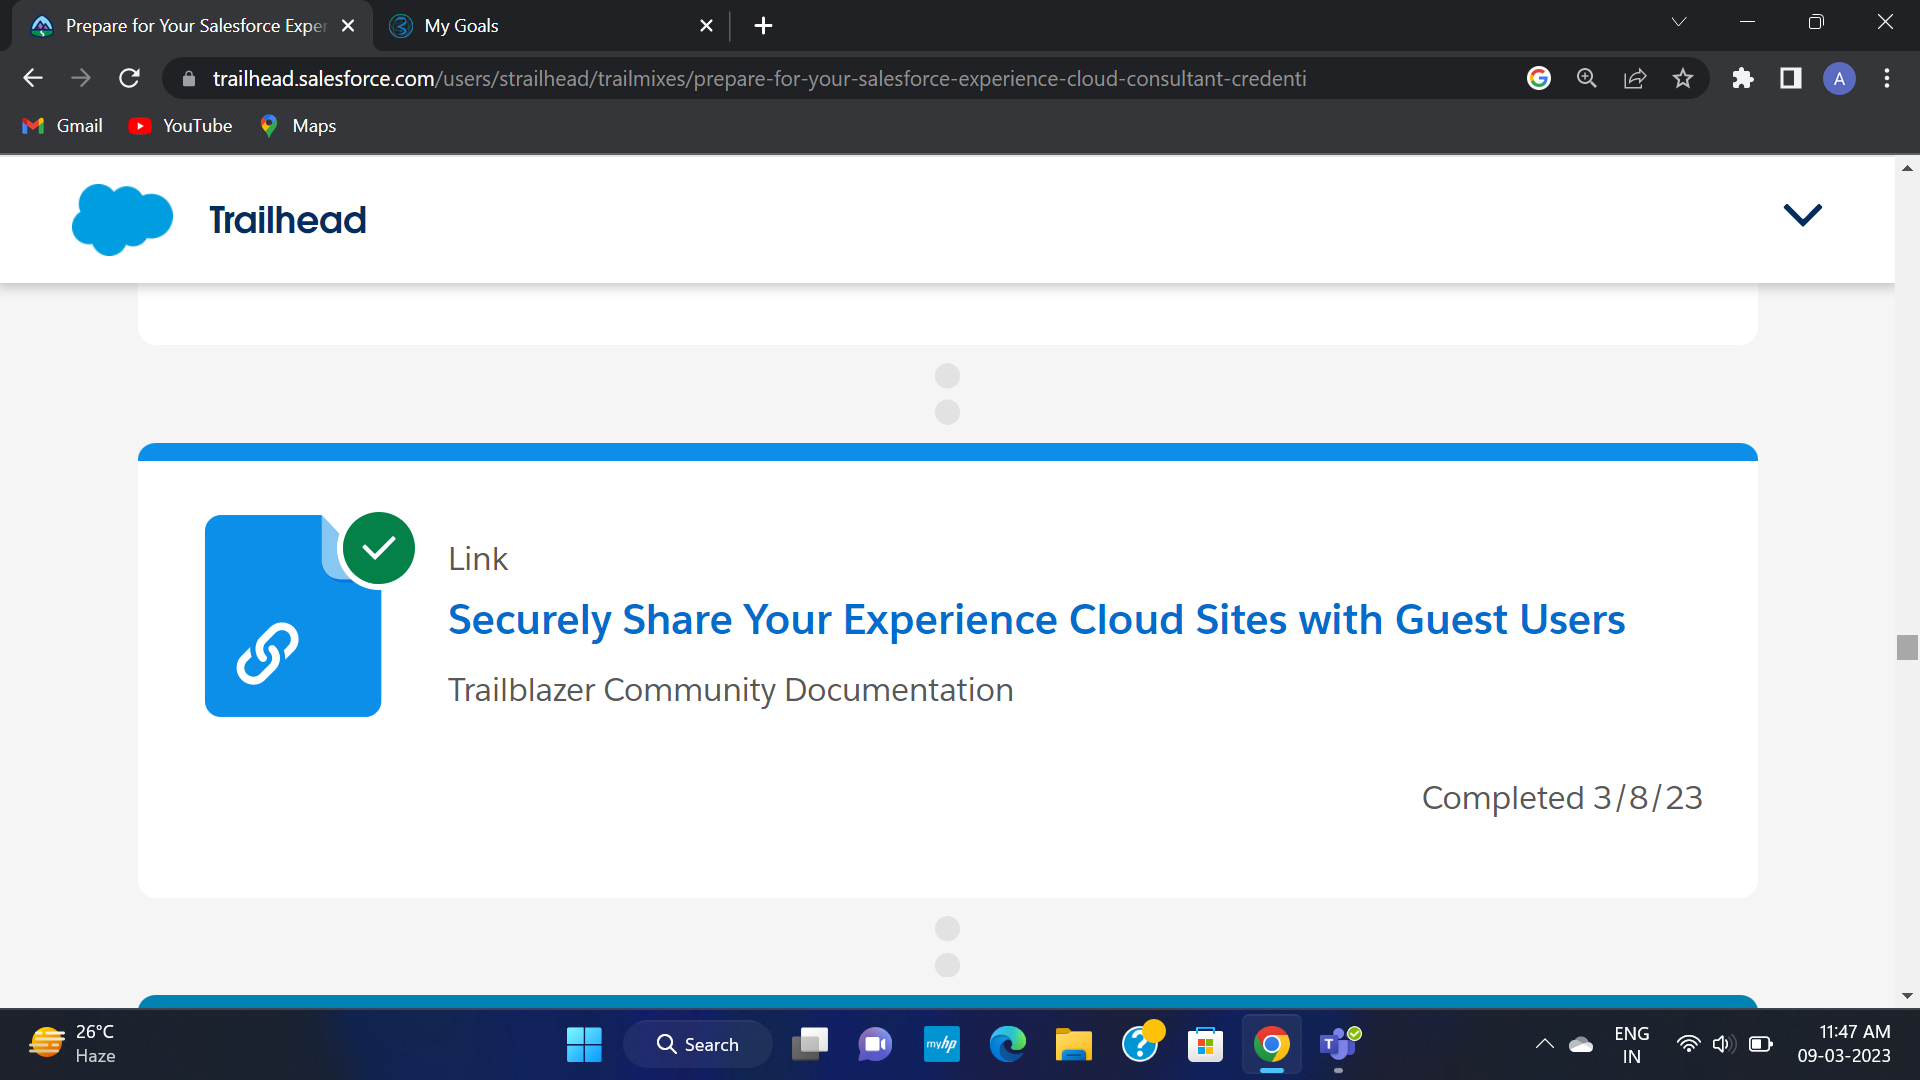
Task: Open Securely Share Your Experience Cloud Sites link
Action: click(1036, 620)
